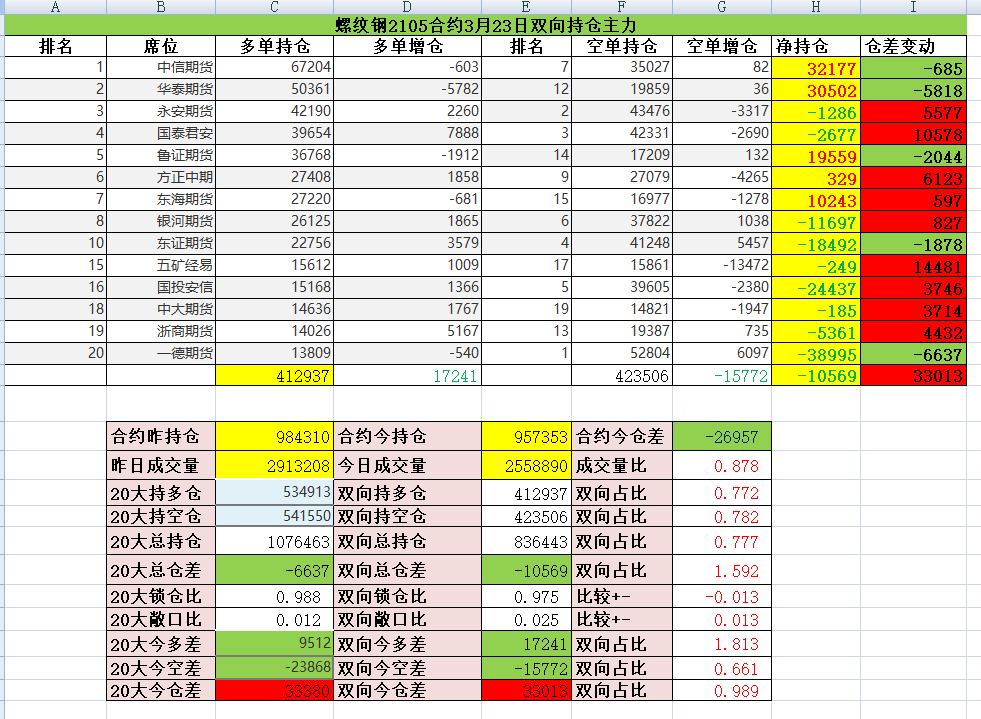Image resolution: width=981 pixels, height=719 pixels.
Task: Click the column A header
Action: pyautogui.click(x=55, y=7)
